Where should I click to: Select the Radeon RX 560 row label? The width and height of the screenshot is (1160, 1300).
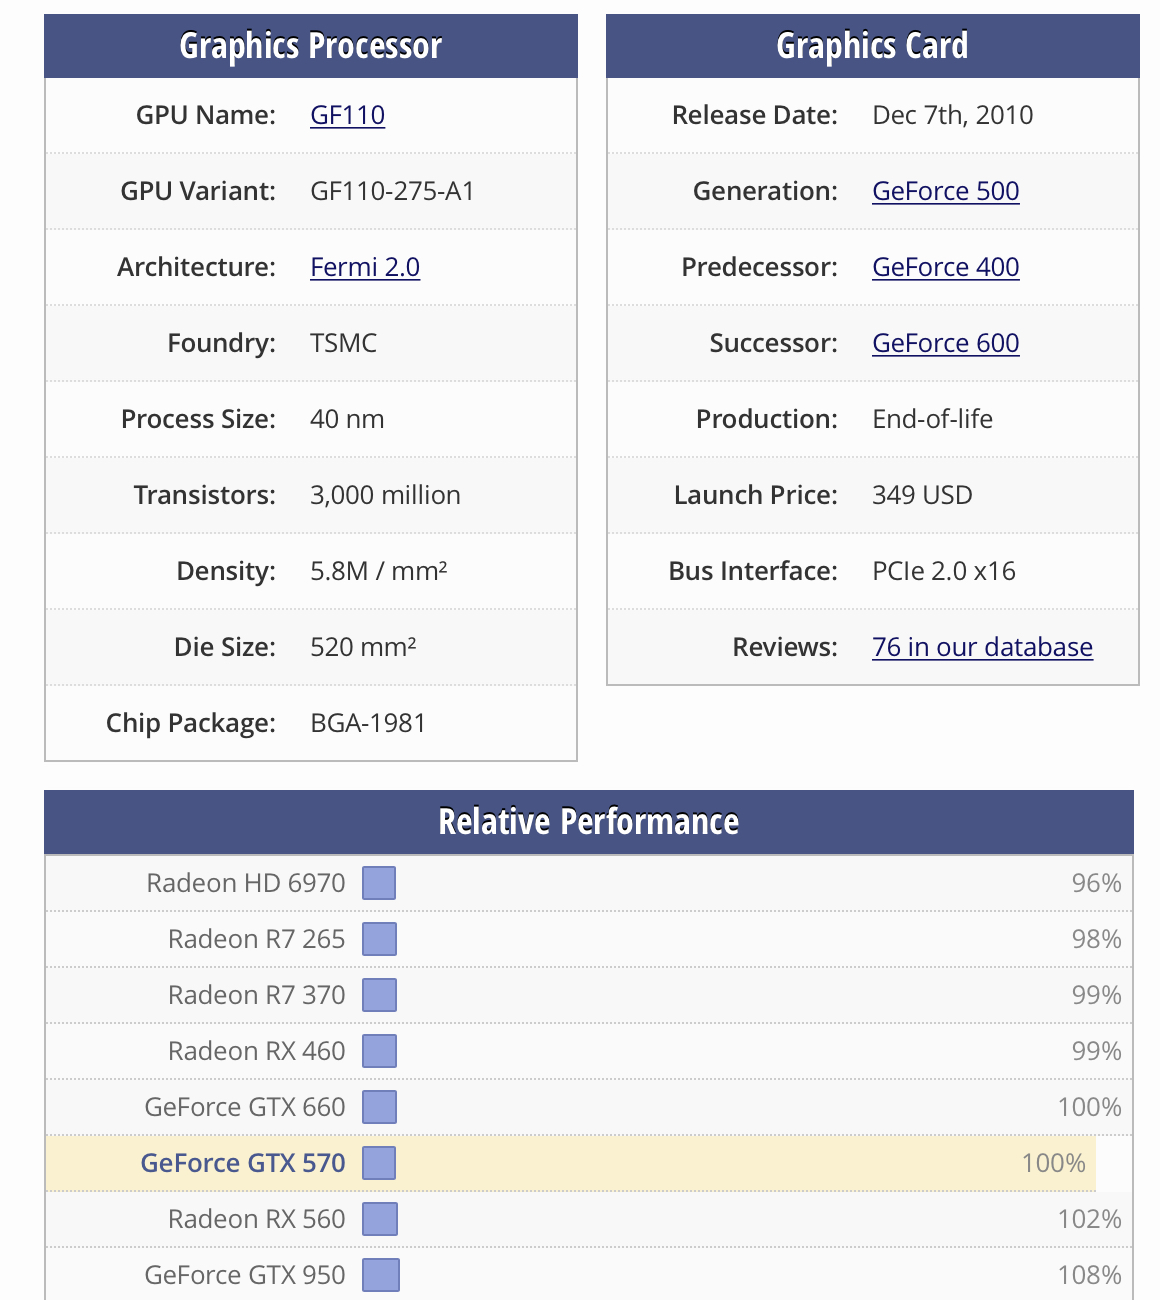click(x=257, y=1219)
